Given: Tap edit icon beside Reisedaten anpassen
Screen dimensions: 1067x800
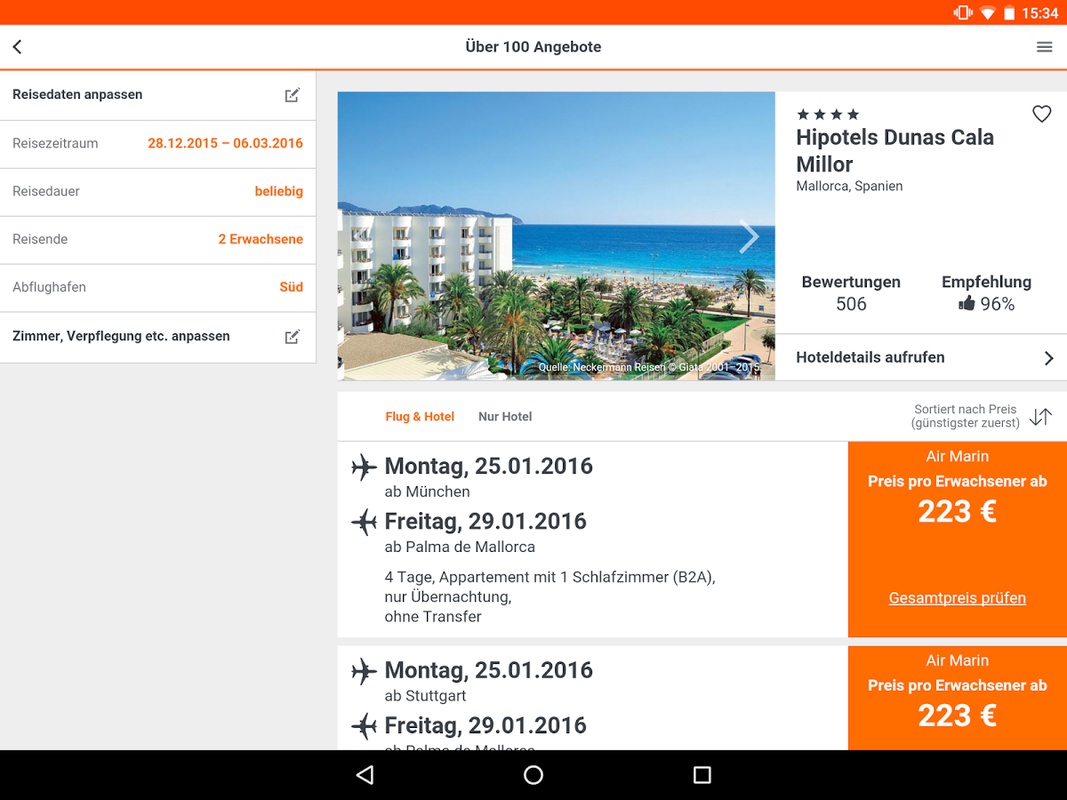Looking at the screenshot, I should (292, 95).
